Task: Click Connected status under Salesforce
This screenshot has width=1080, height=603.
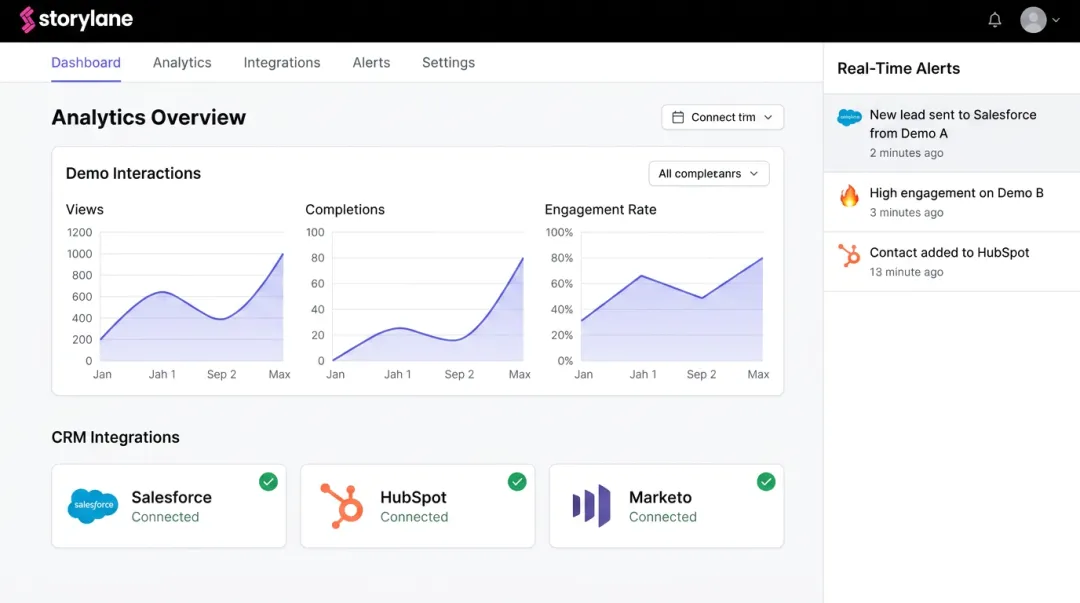Action: [165, 517]
